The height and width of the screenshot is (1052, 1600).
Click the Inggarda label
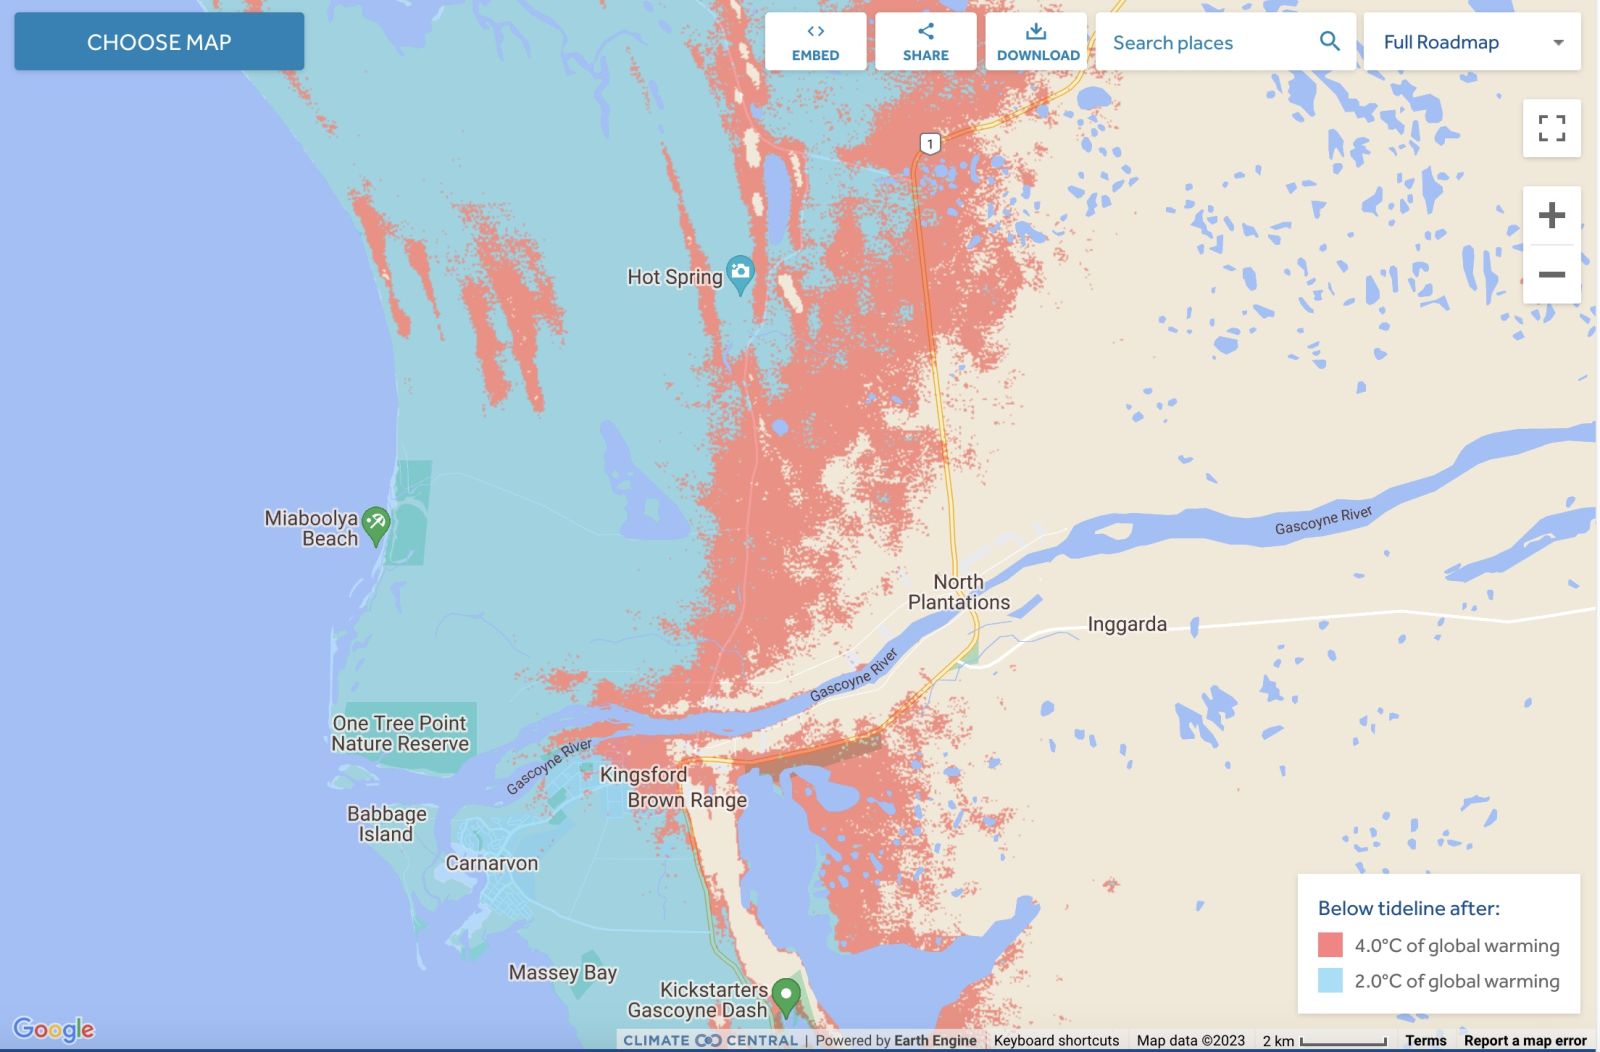(x=1127, y=624)
